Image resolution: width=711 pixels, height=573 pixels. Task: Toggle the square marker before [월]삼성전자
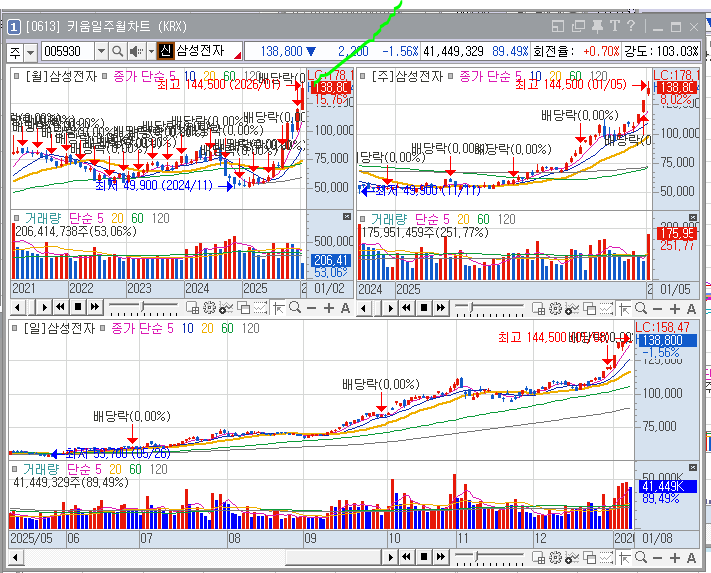[x=17, y=76]
